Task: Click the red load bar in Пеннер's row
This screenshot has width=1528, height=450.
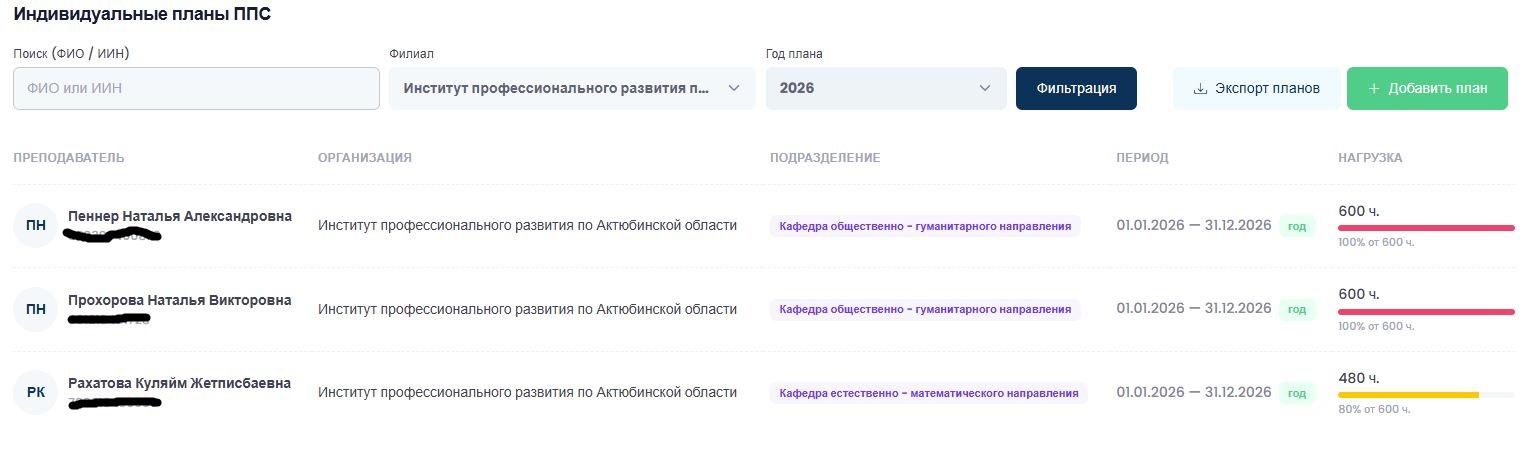Action: [x=1427, y=228]
